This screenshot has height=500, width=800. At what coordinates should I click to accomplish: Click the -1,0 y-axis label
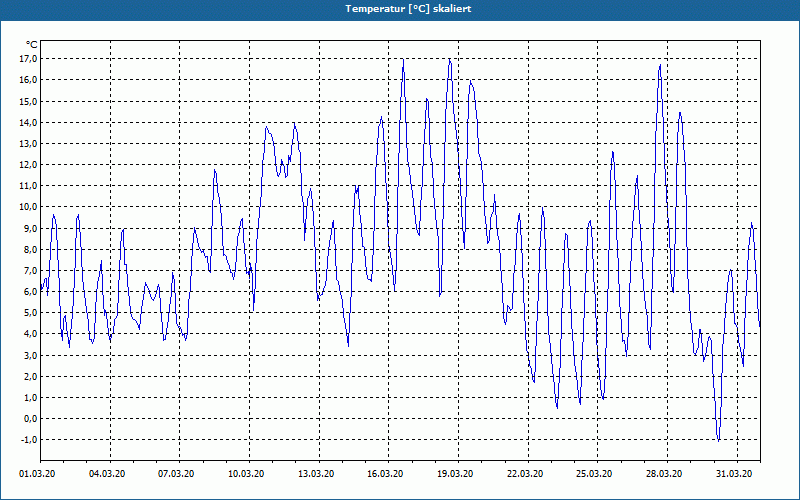tap(30, 440)
